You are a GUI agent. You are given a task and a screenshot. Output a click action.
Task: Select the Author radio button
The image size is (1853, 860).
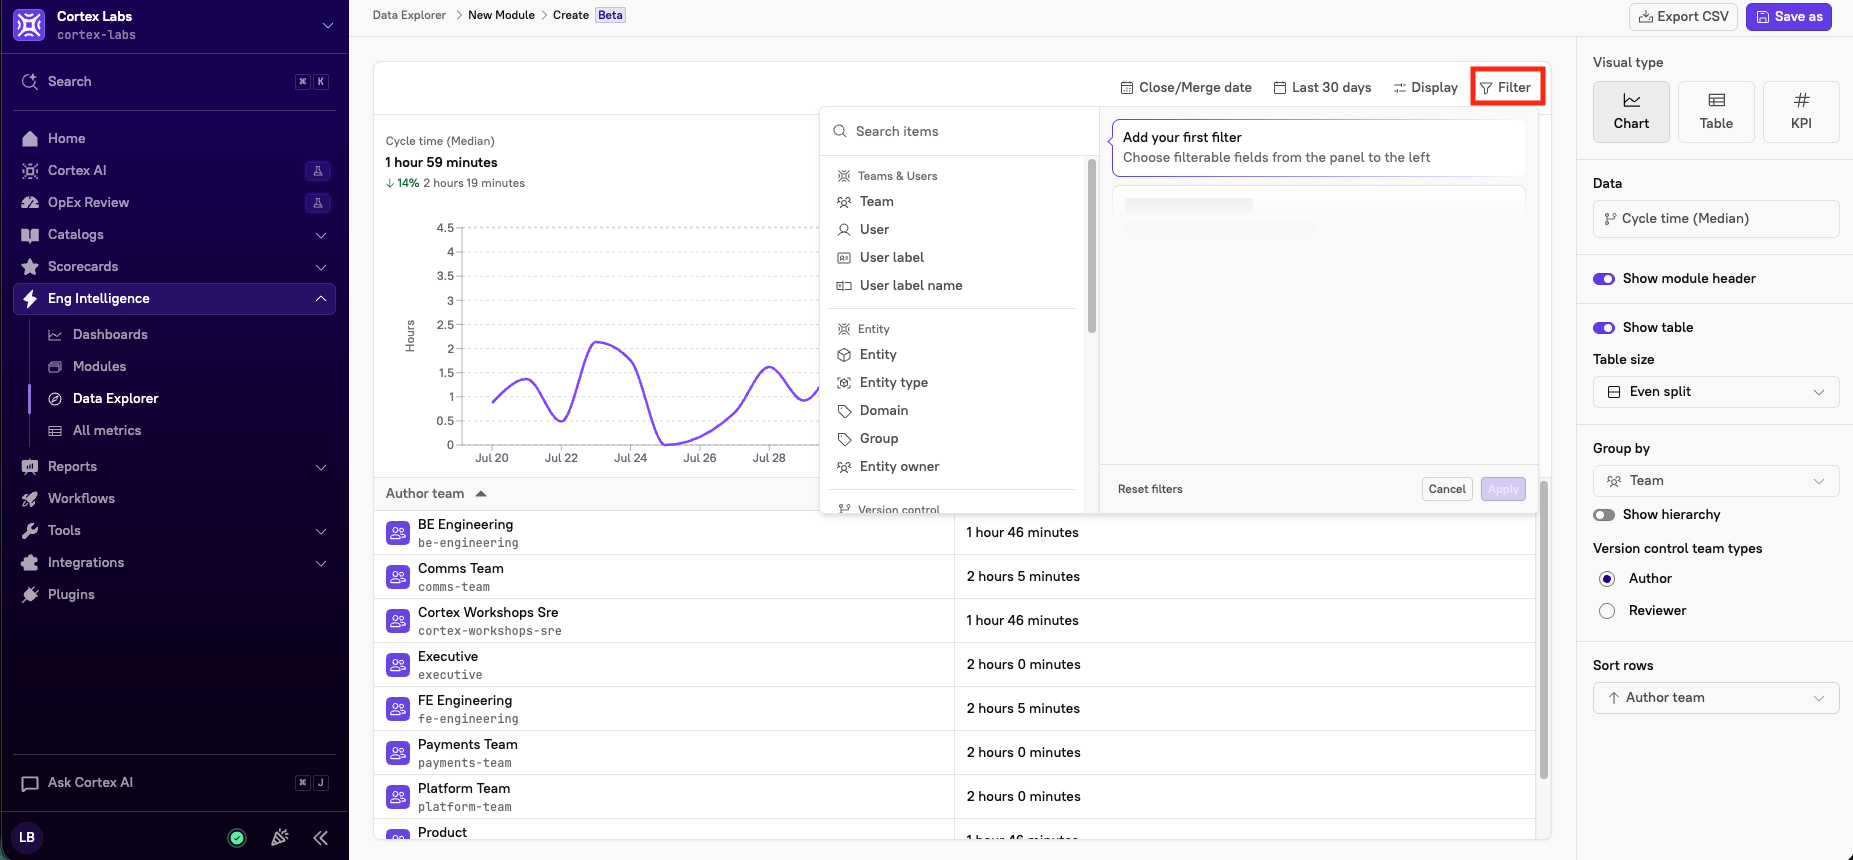1607,579
